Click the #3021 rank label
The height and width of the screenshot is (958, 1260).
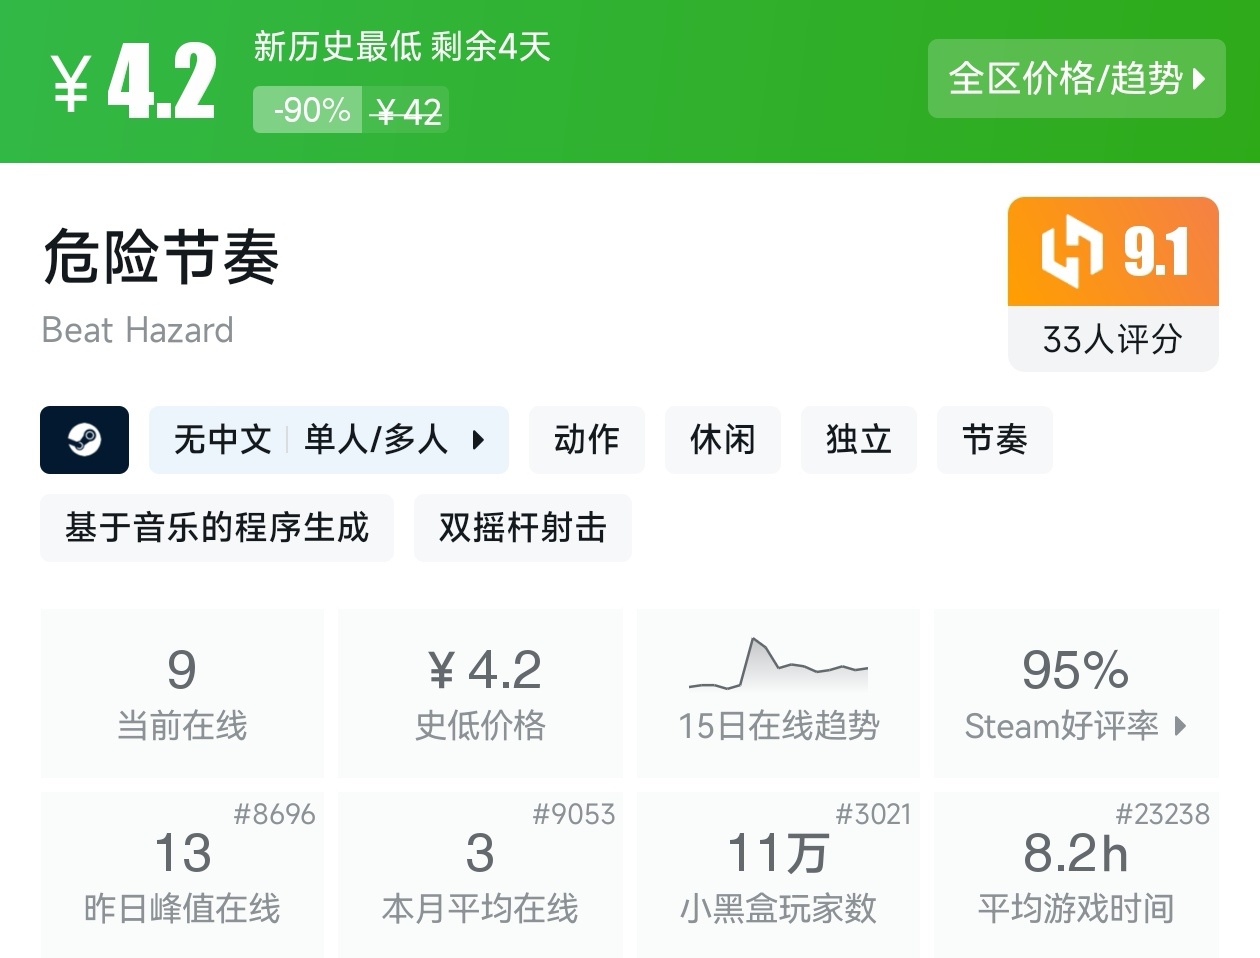(873, 814)
